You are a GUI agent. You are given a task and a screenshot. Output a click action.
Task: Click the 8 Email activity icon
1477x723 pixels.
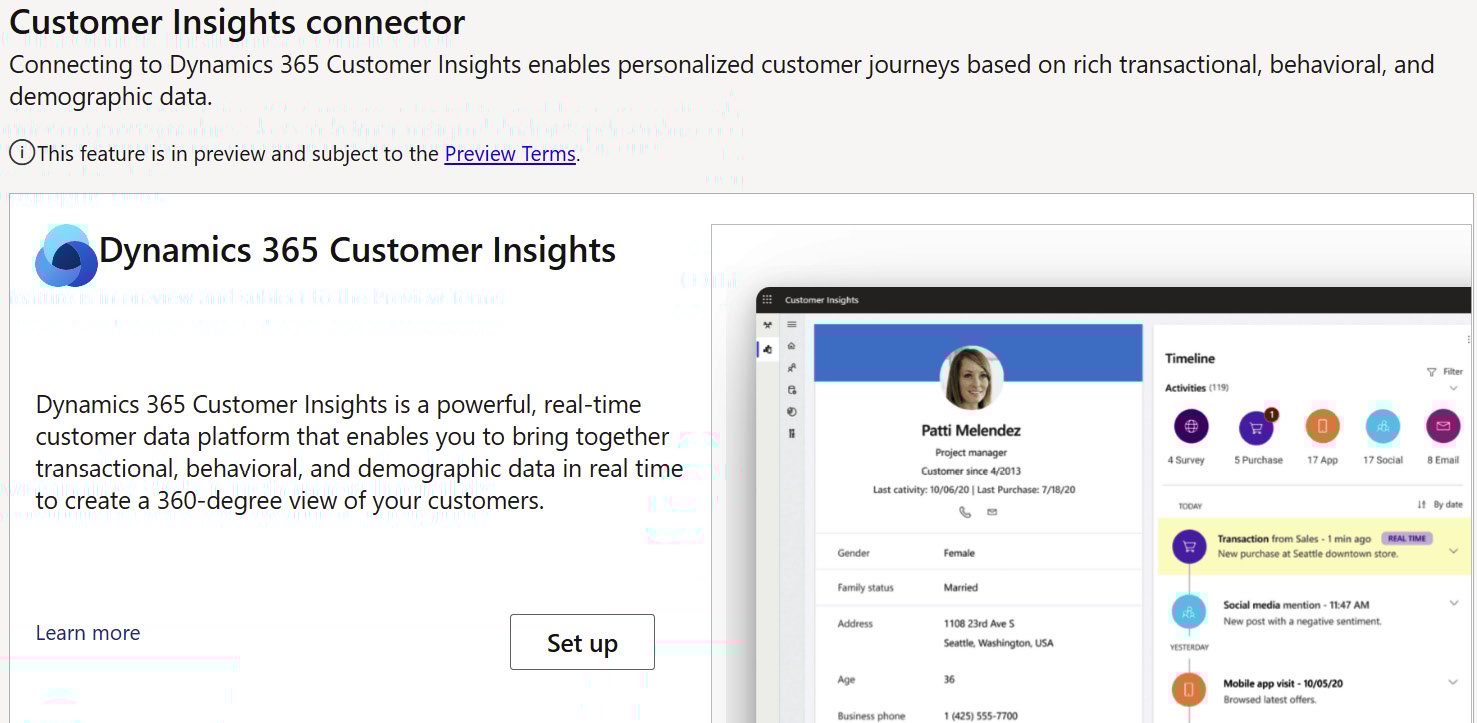coord(1442,427)
